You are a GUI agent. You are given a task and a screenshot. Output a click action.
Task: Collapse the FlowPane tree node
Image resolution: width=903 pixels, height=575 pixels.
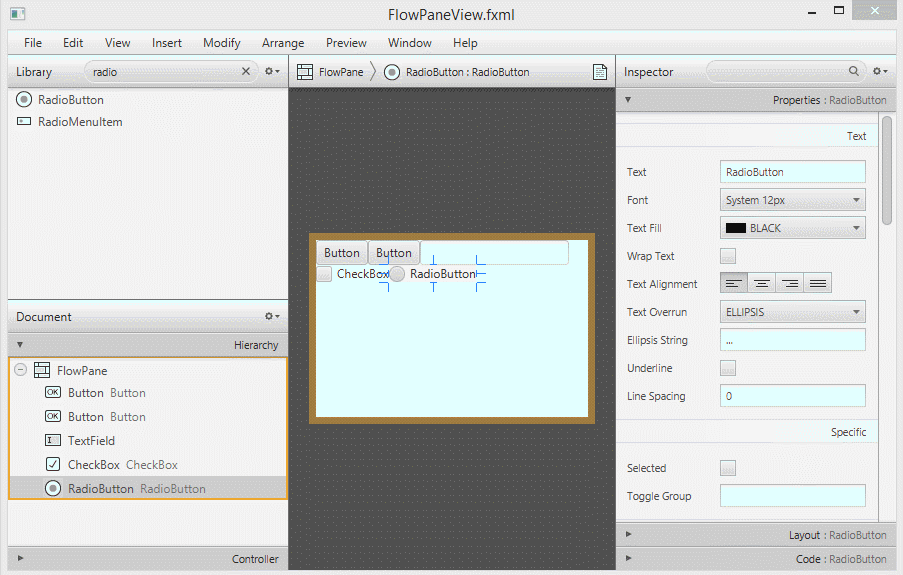pyautogui.click(x=21, y=370)
